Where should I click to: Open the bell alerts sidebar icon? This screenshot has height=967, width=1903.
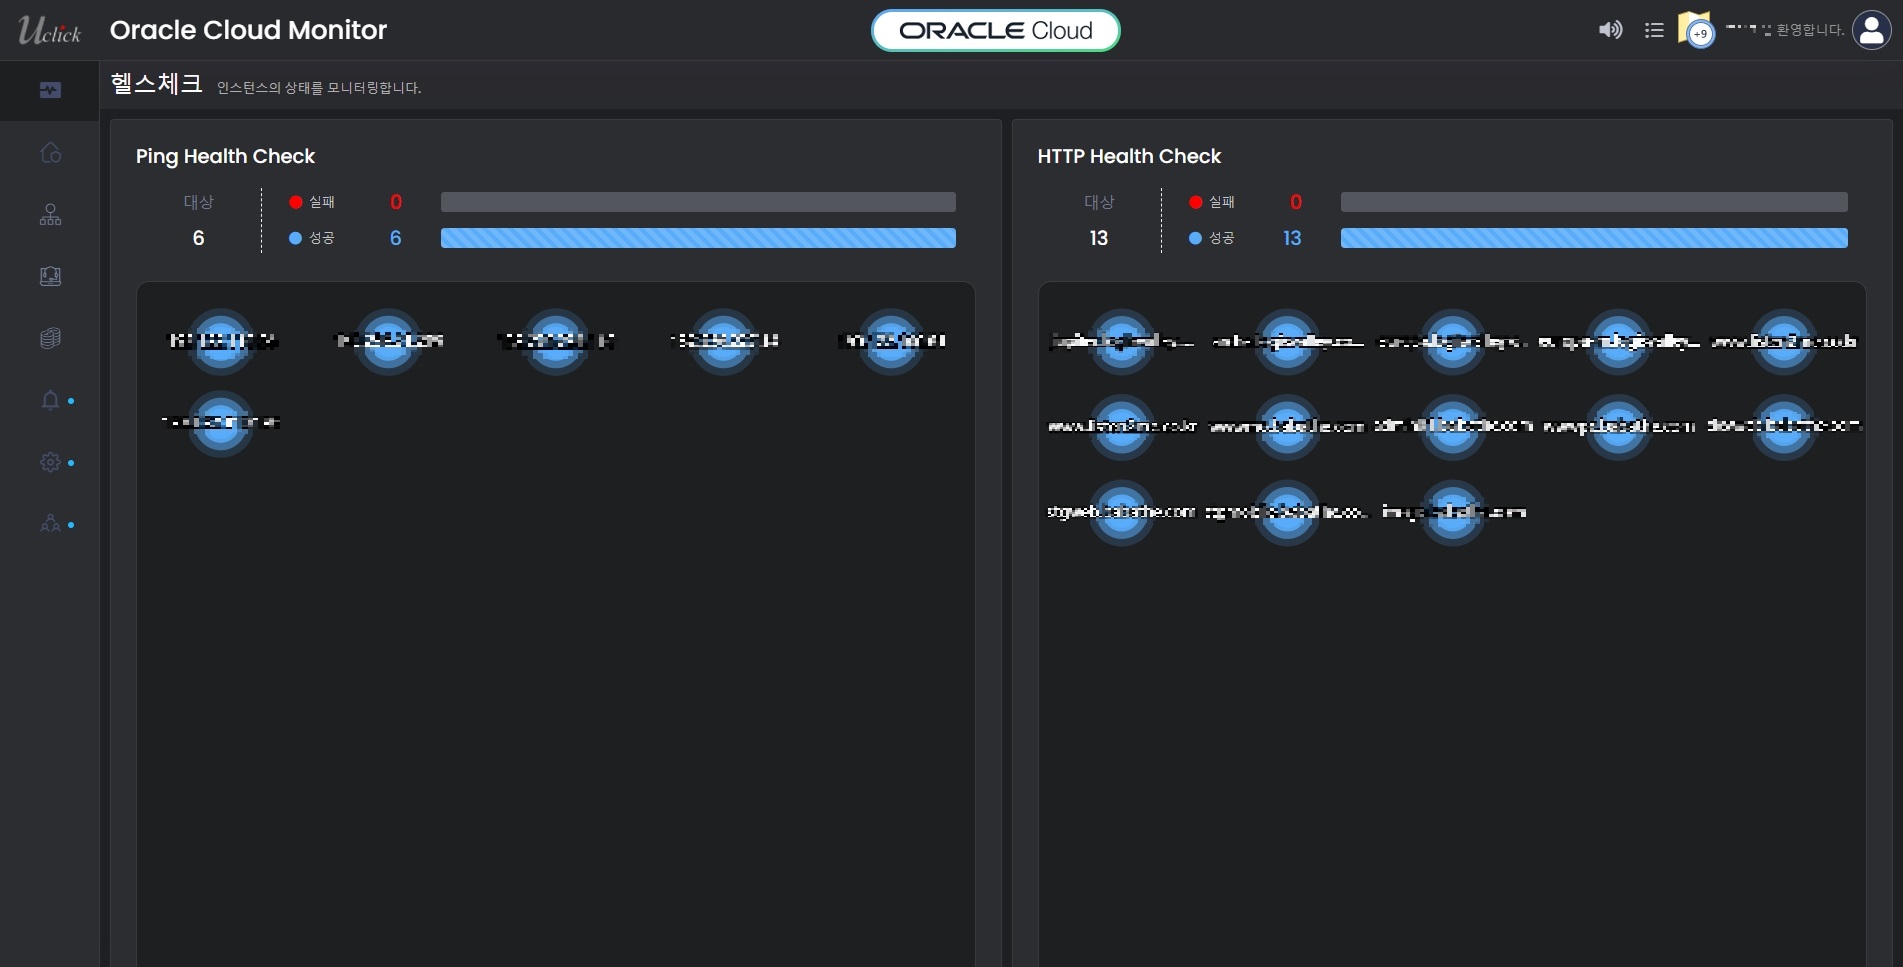coord(50,400)
